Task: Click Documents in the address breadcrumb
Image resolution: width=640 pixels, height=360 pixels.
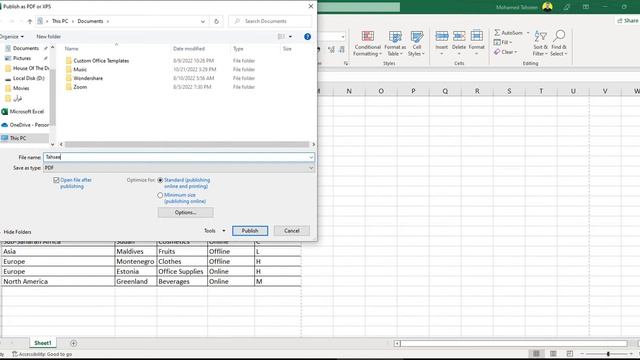Action: point(90,21)
